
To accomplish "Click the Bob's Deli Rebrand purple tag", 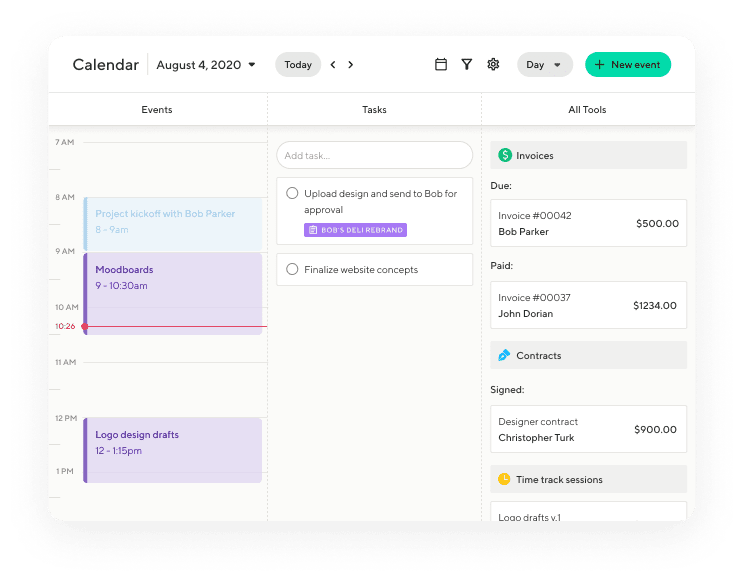I will click(x=355, y=230).
